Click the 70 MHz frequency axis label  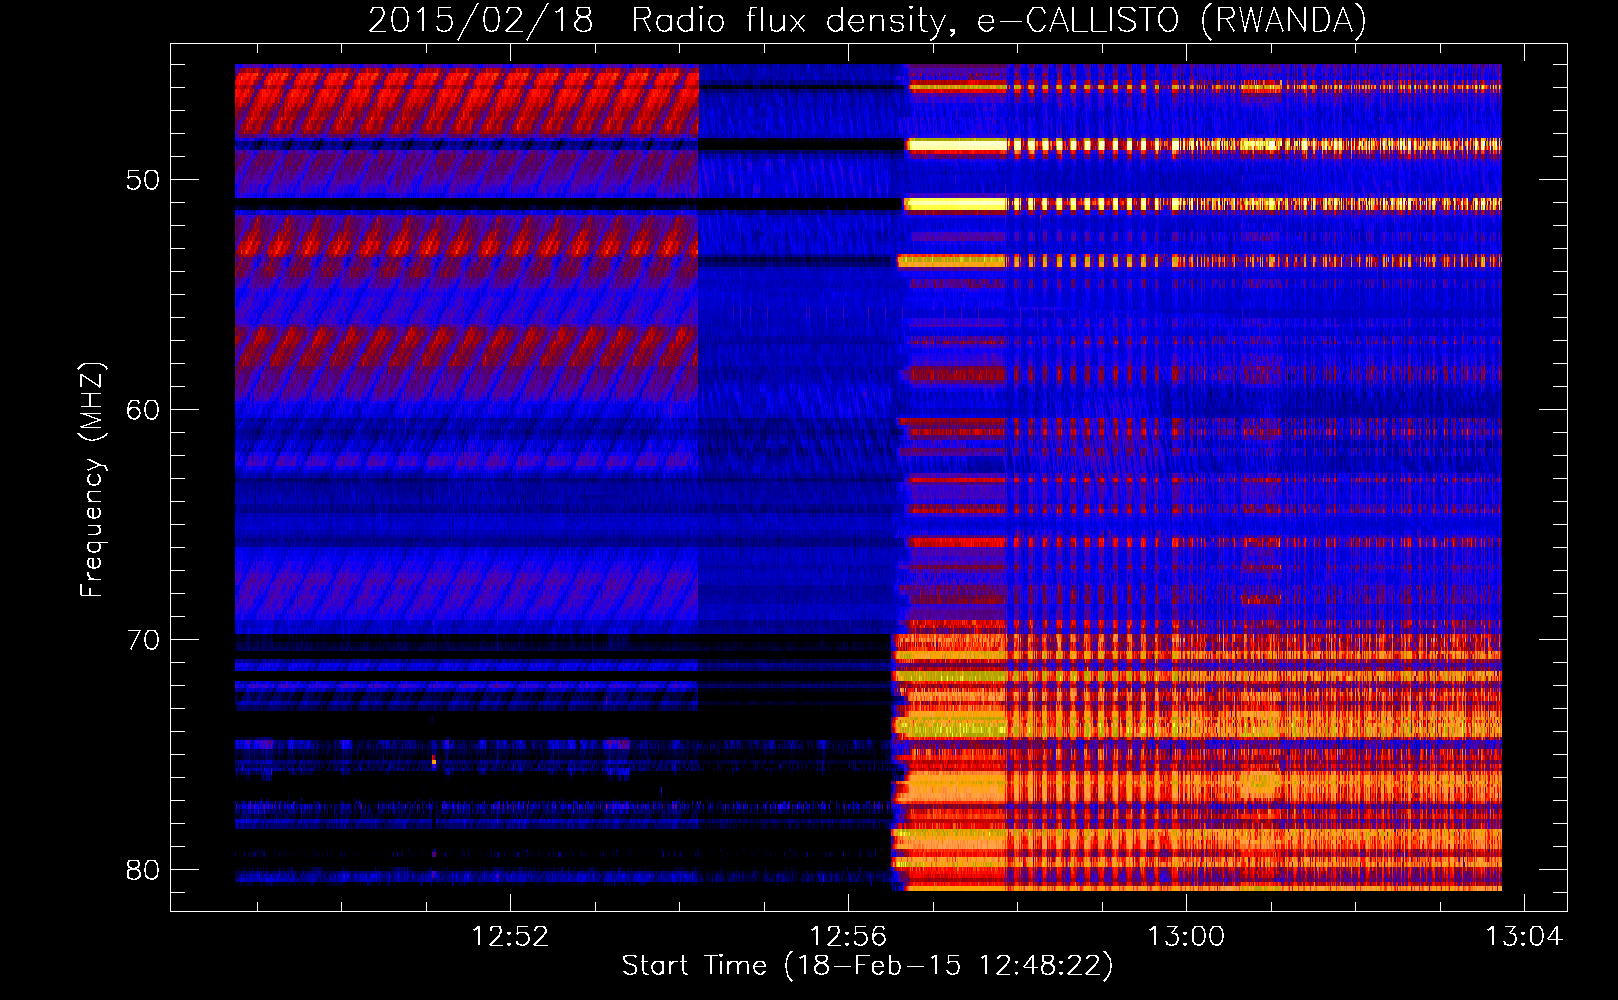(x=143, y=640)
